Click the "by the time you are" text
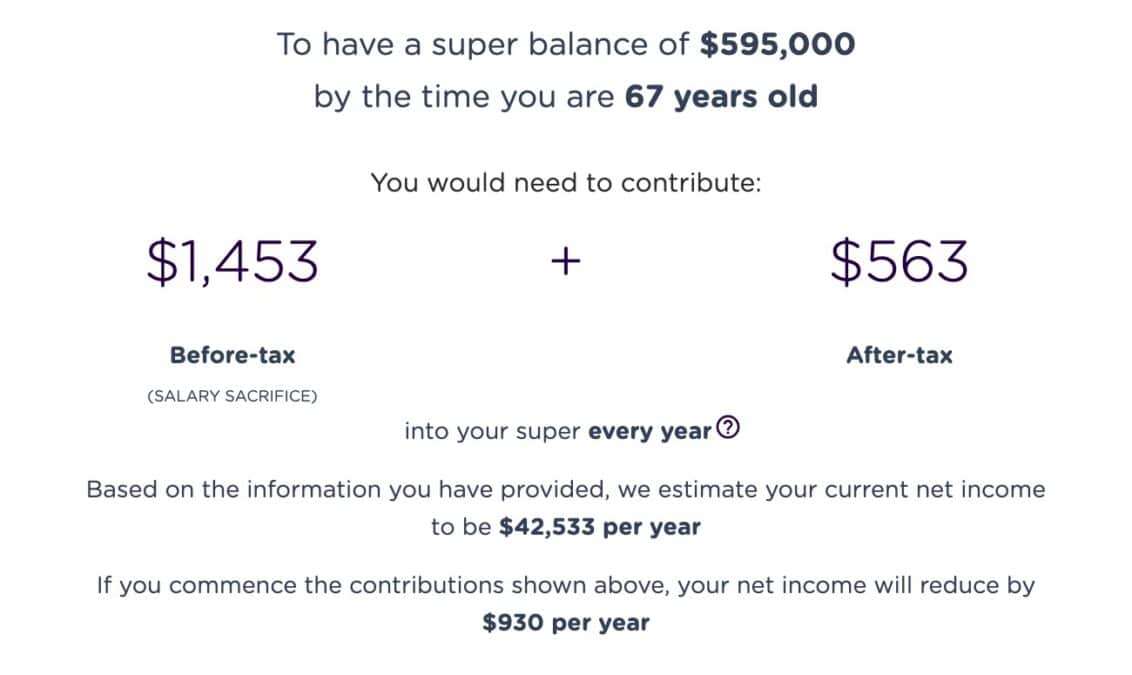This screenshot has width=1132, height=675. (465, 97)
